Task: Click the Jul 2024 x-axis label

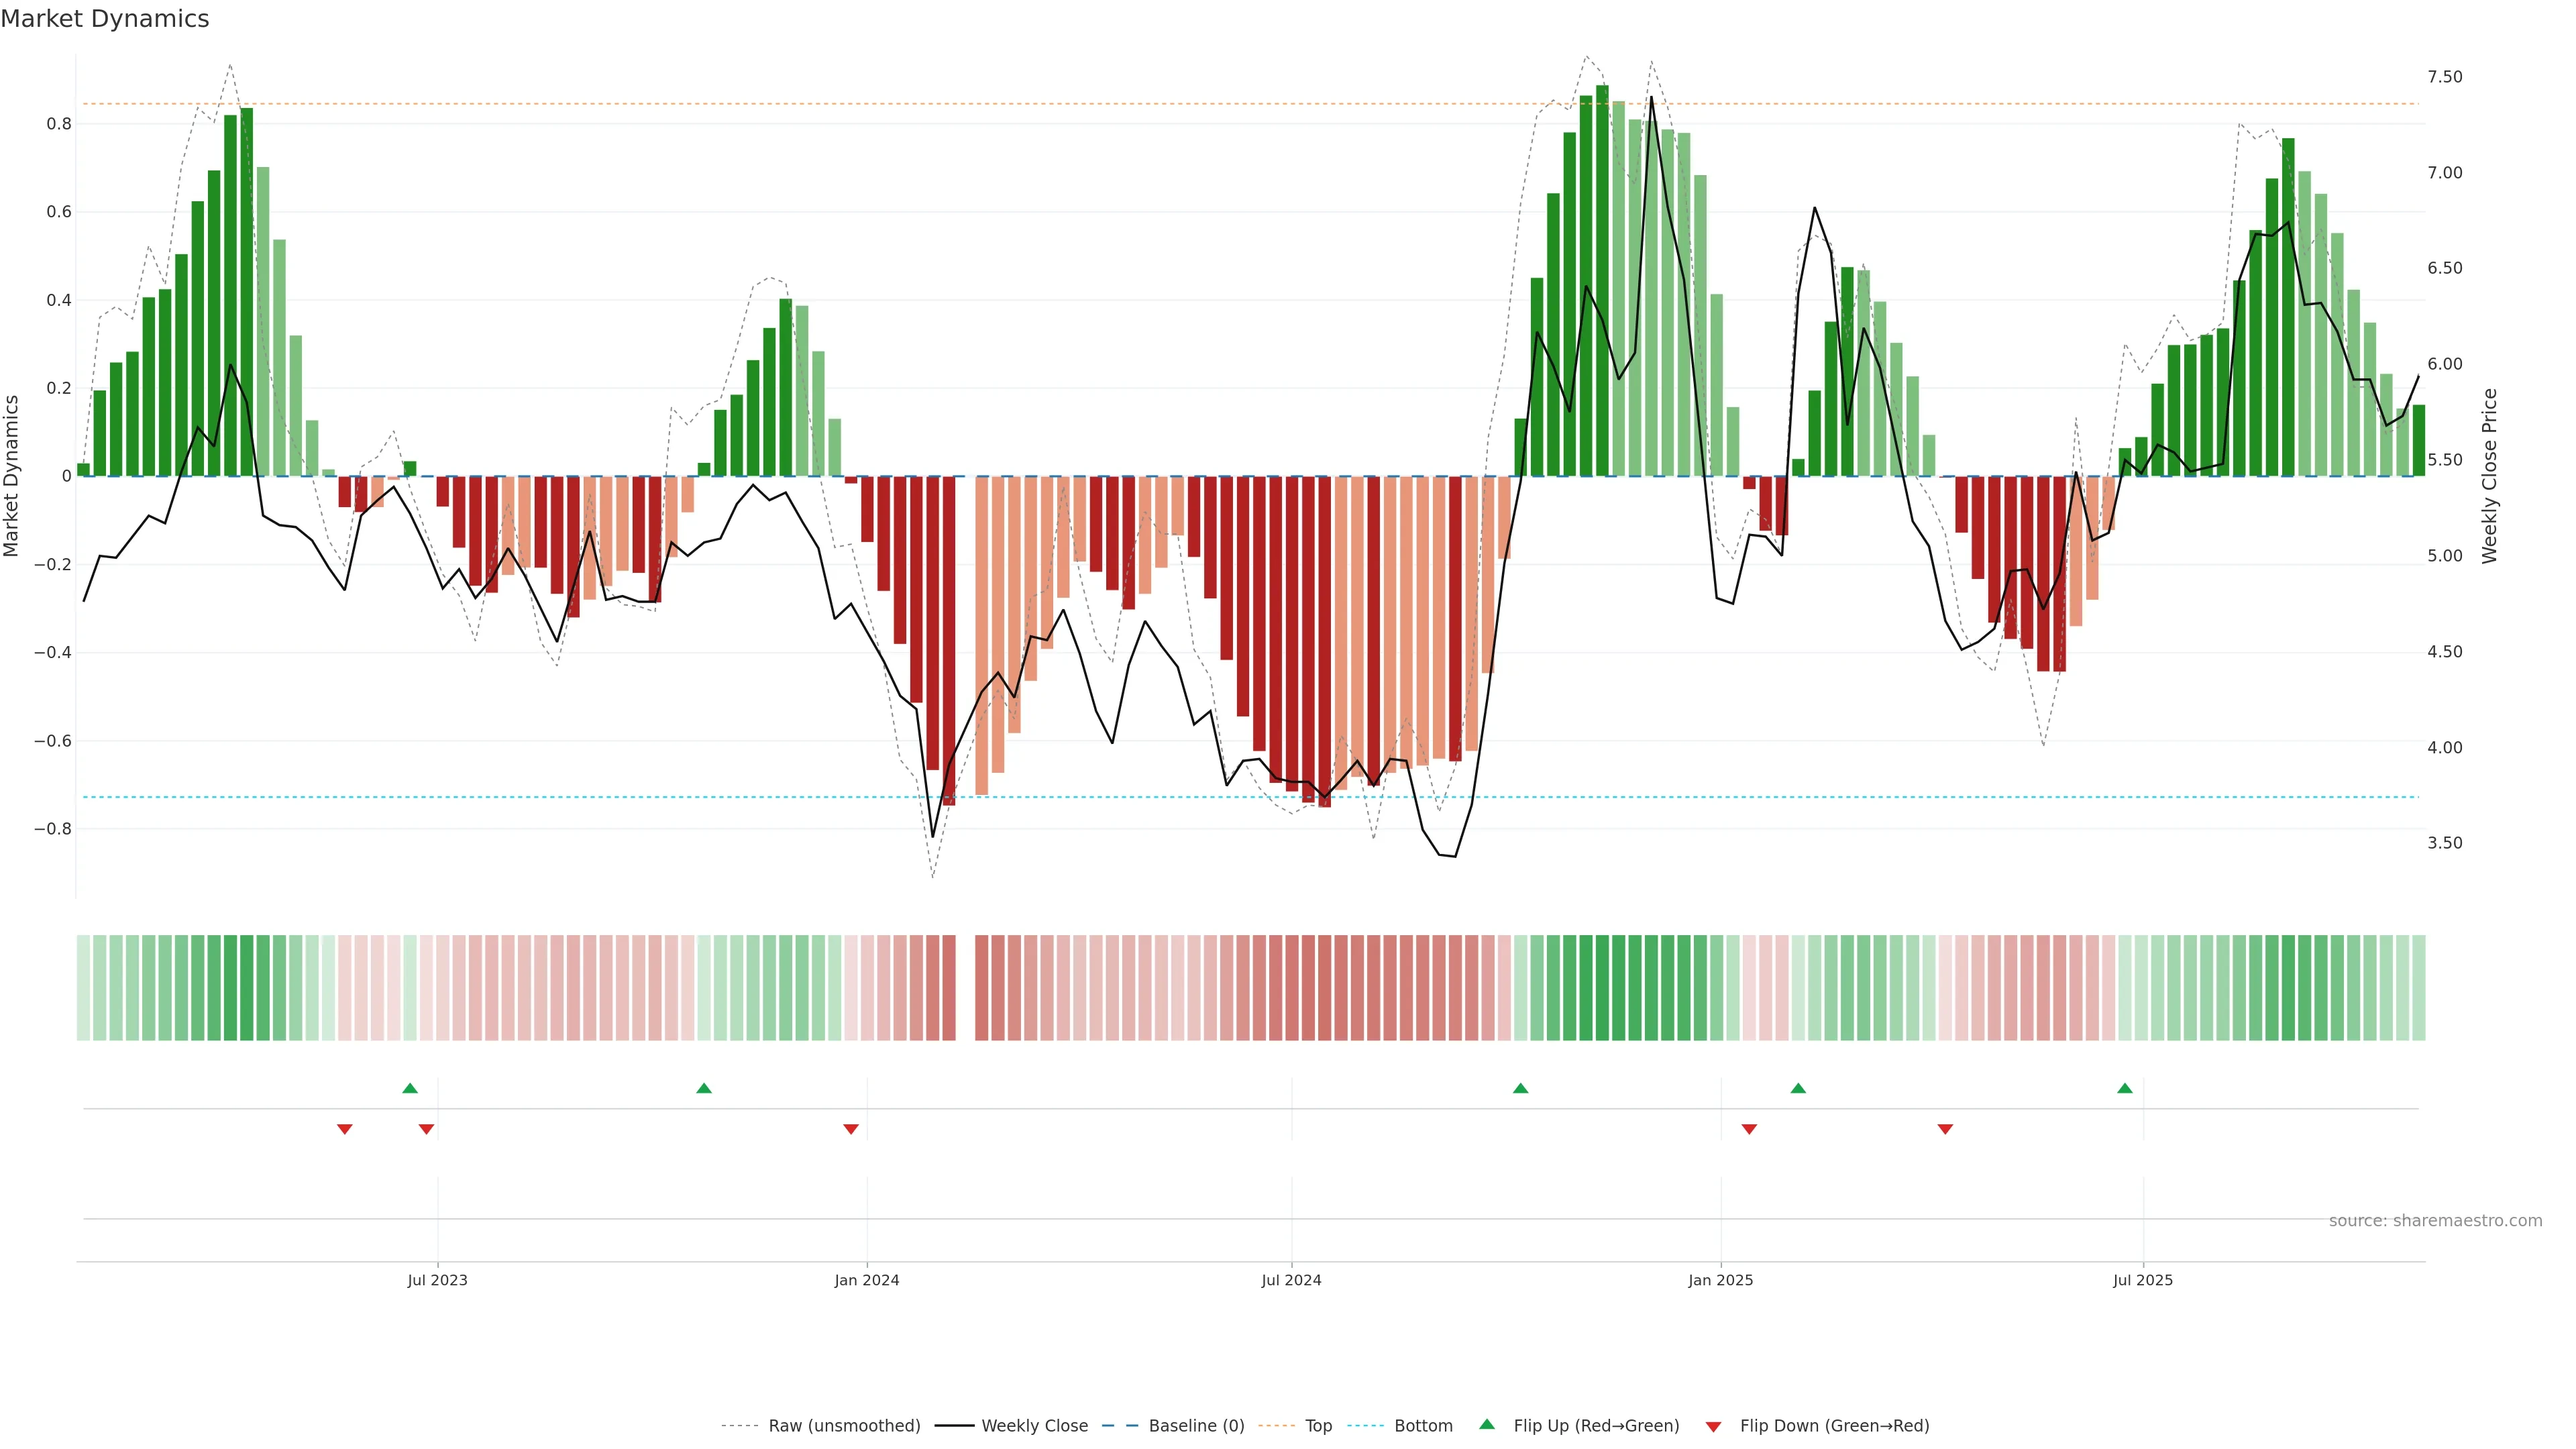Action: (x=1291, y=1280)
